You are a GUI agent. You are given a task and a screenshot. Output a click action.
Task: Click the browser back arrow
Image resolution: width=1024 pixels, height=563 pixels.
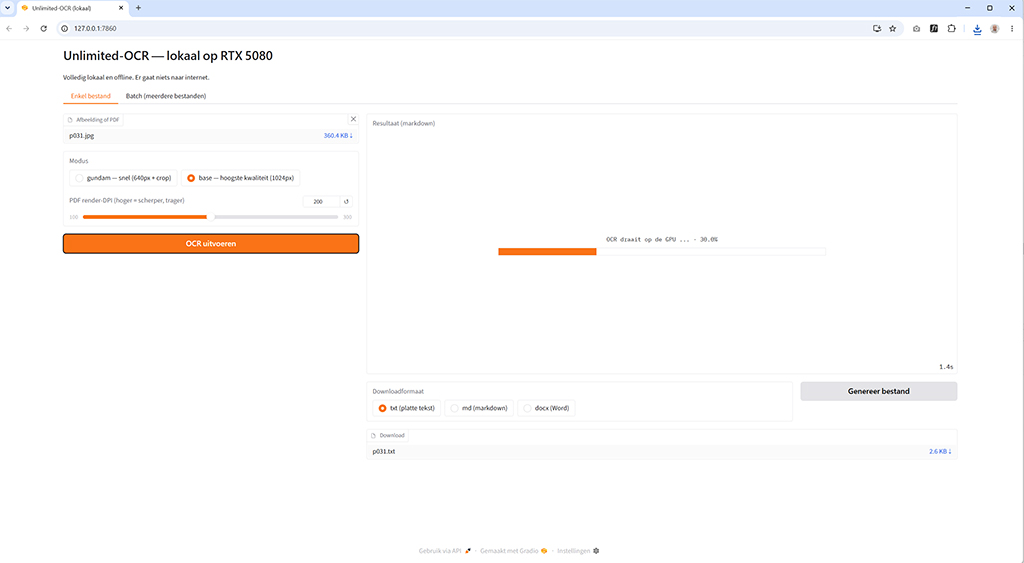click(x=9, y=29)
